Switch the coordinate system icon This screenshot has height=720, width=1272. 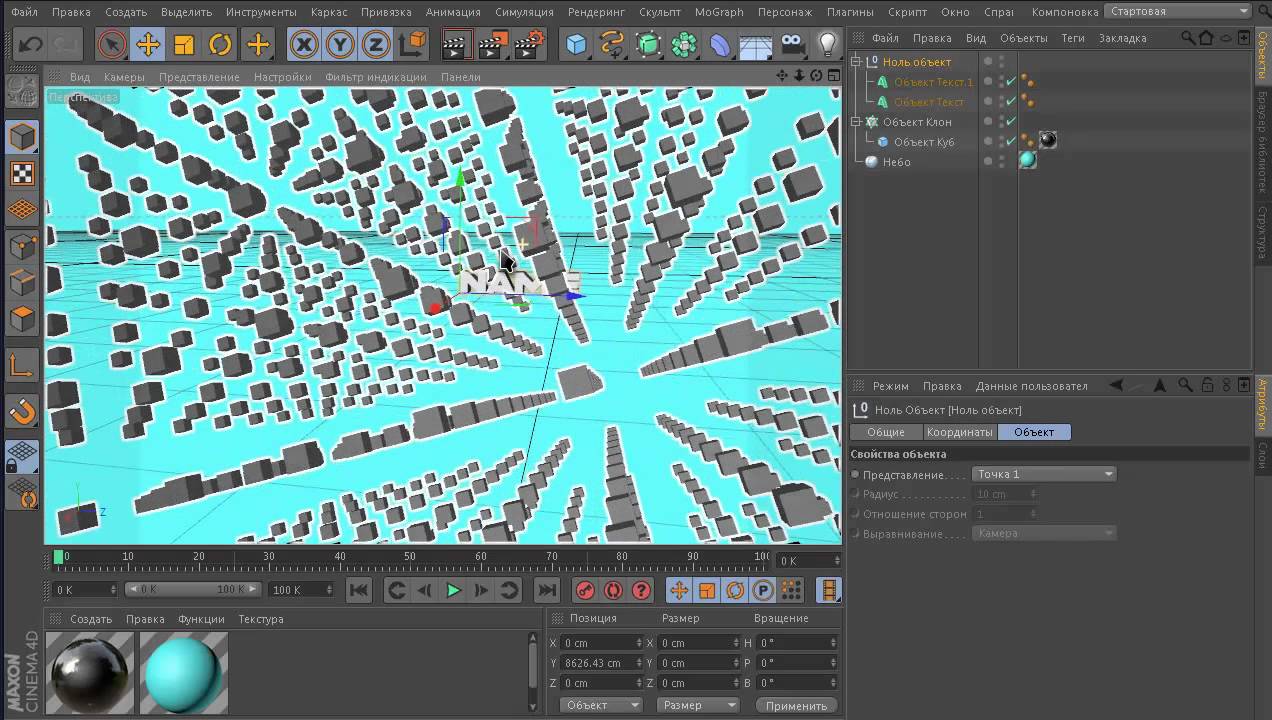tap(411, 45)
